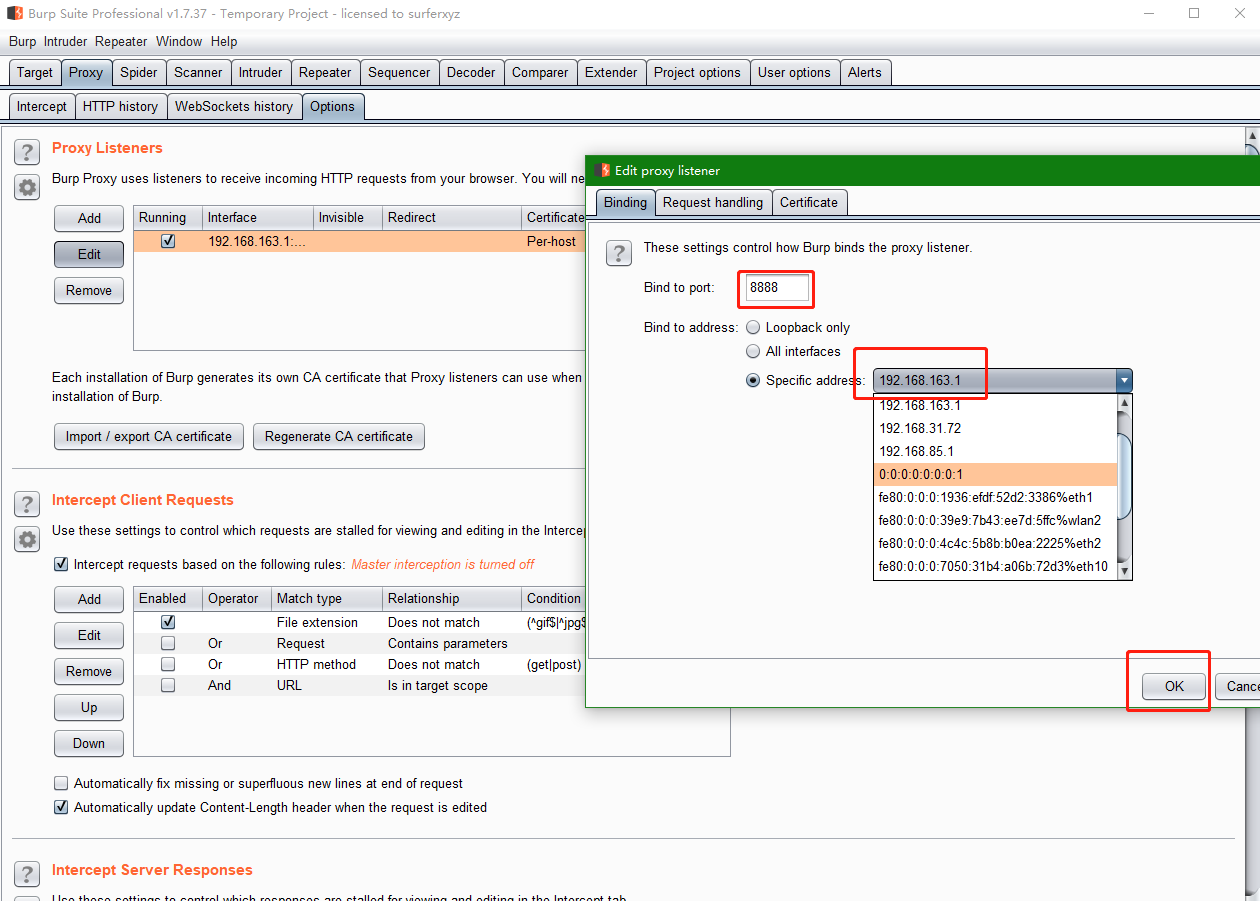Pick 192.168.163.1 entry in the dropdown list
The width and height of the screenshot is (1260, 901).
995,405
